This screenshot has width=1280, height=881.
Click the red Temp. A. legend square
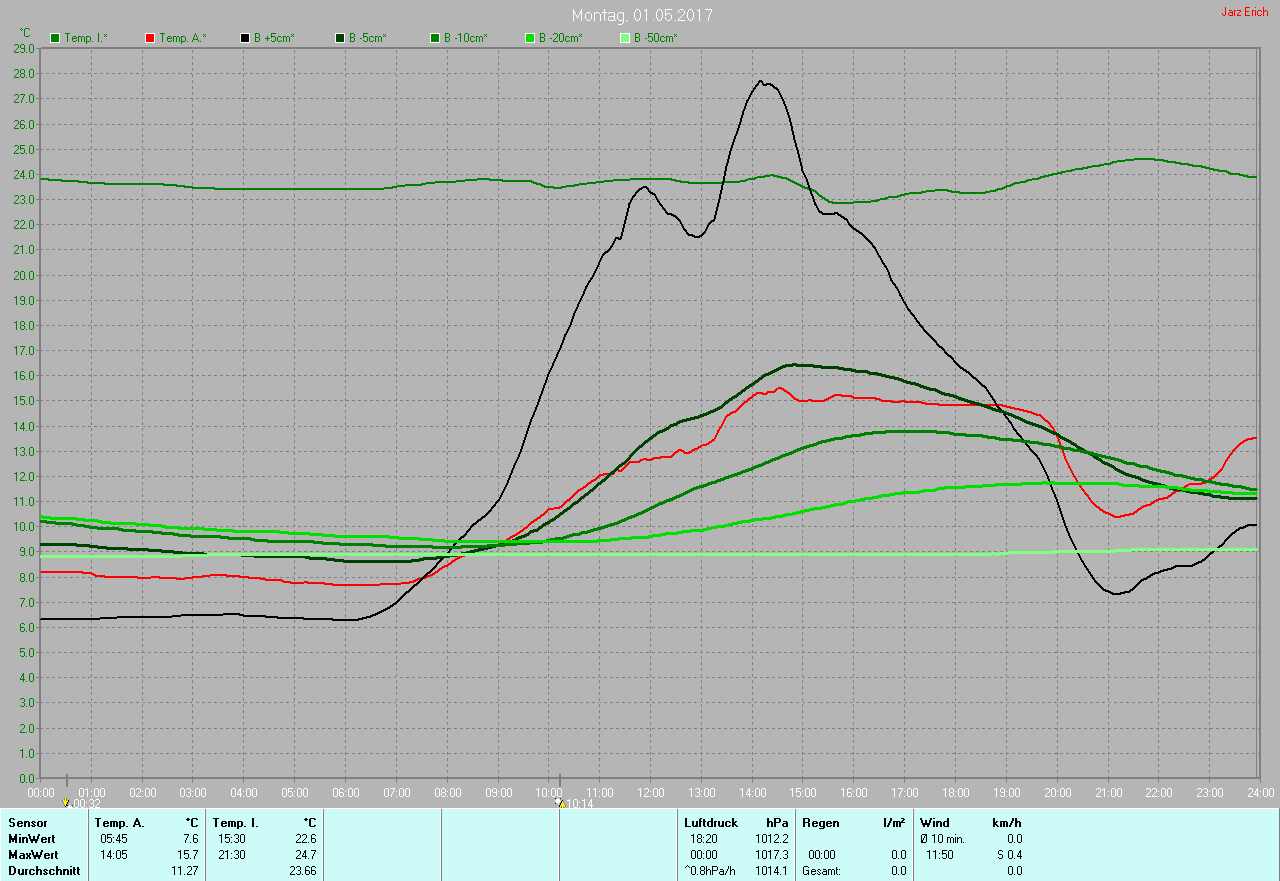coord(150,38)
